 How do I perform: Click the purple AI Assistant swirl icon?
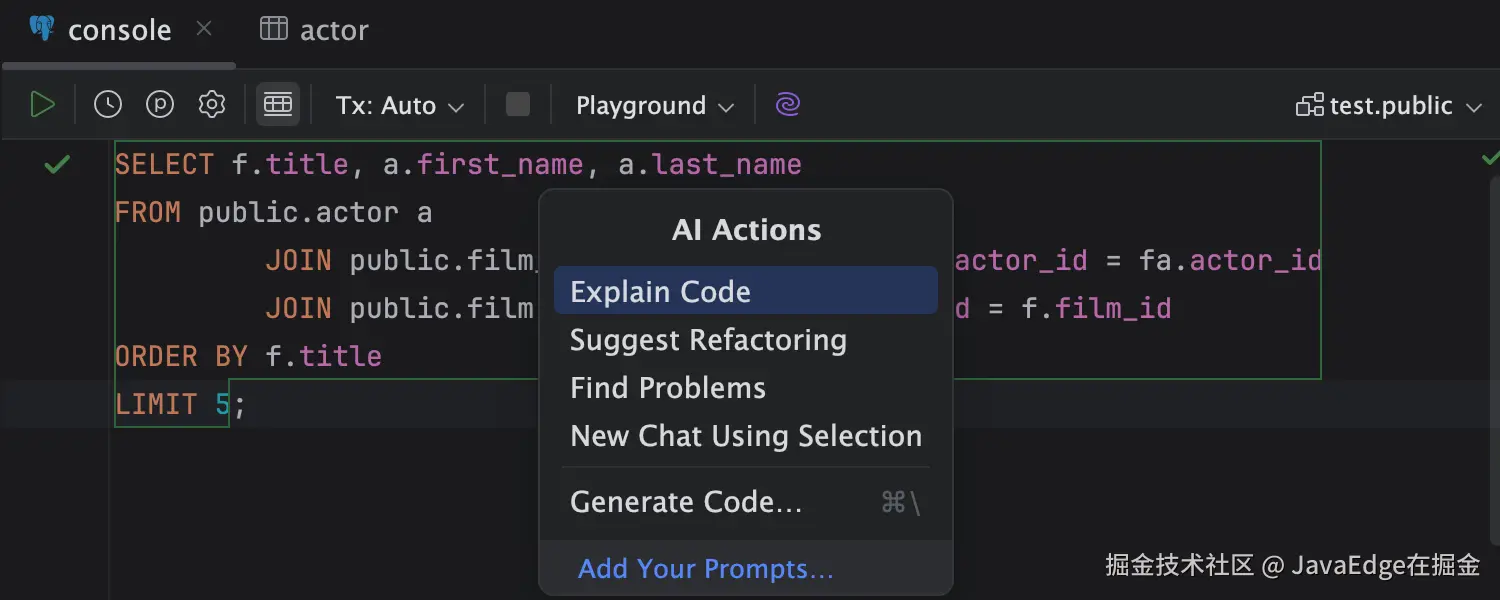point(788,105)
